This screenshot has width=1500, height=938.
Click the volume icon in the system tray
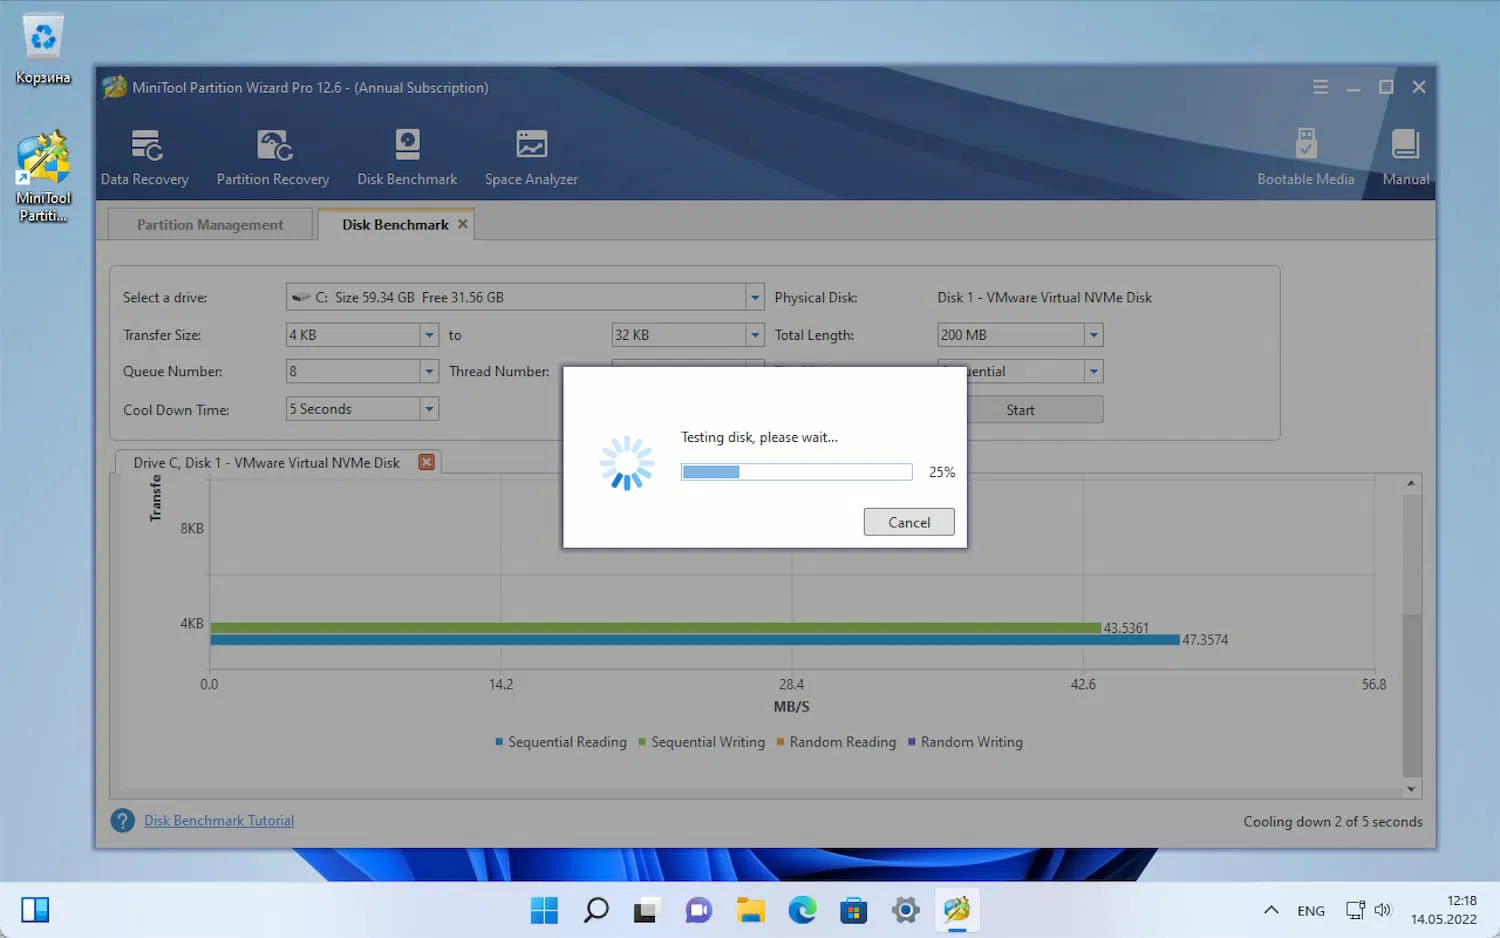pos(1383,910)
